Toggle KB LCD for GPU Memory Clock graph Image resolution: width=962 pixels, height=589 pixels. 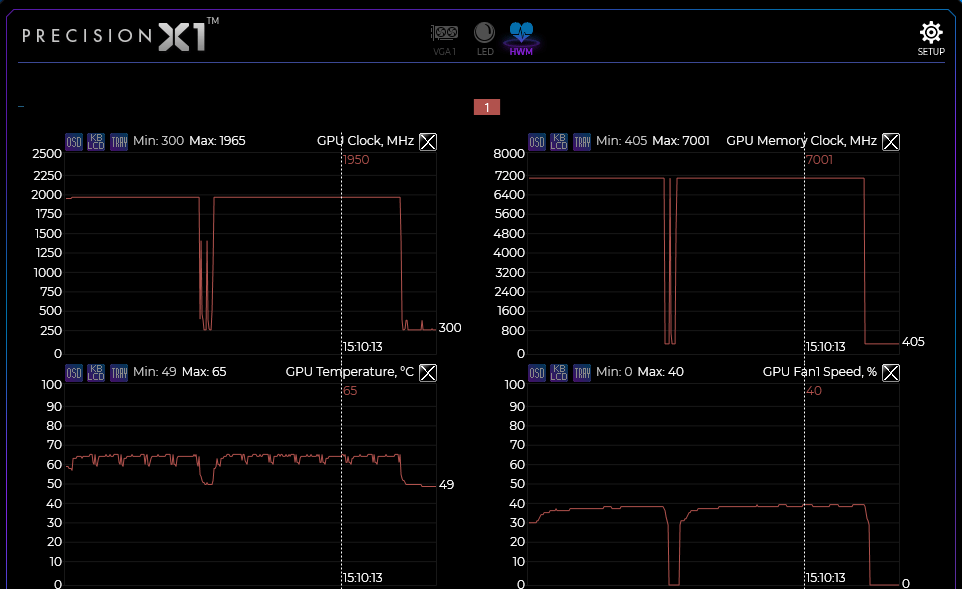[x=559, y=142]
